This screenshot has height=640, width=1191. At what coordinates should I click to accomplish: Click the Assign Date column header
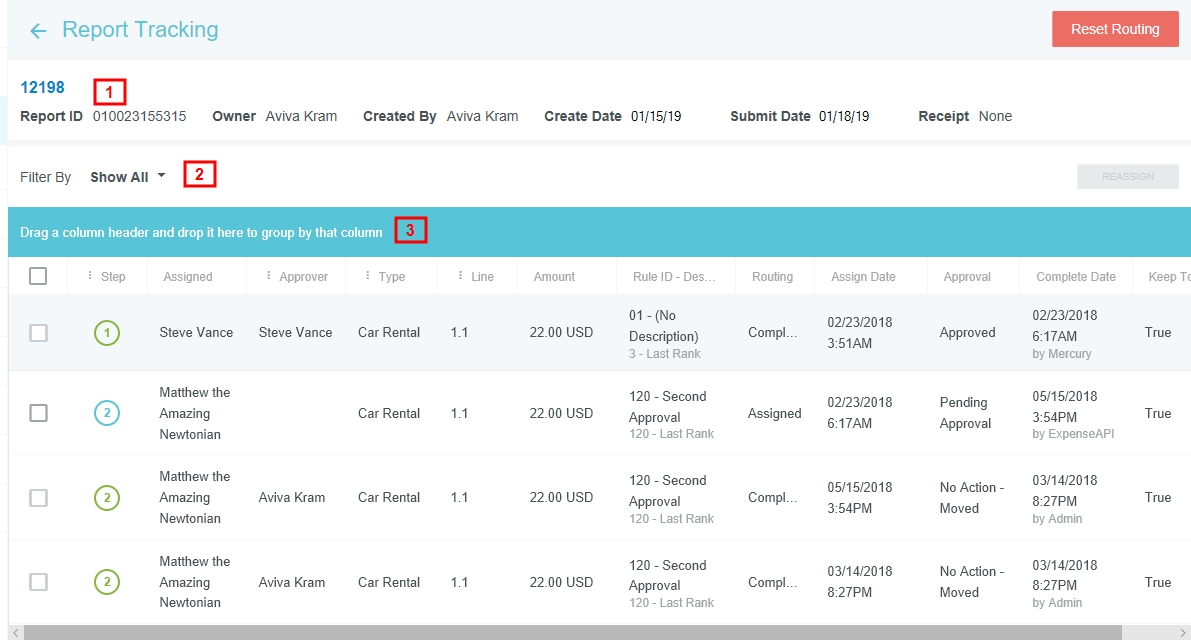pyautogui.click(x=863, y=277)
